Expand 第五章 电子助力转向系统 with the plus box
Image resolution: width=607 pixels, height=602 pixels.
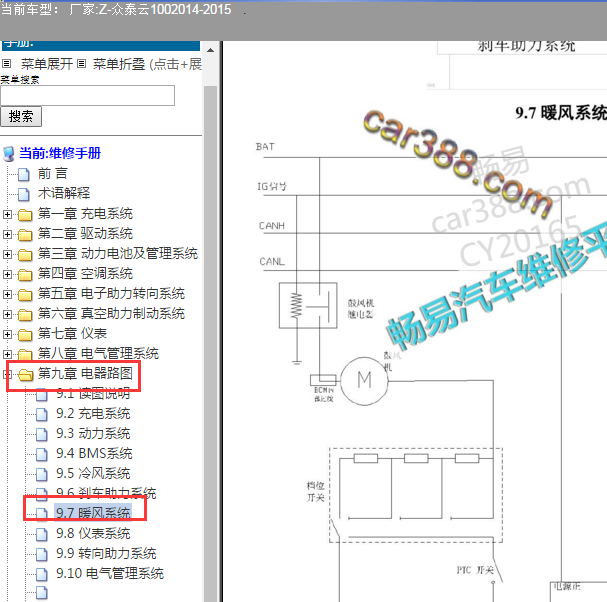(7, 295)
